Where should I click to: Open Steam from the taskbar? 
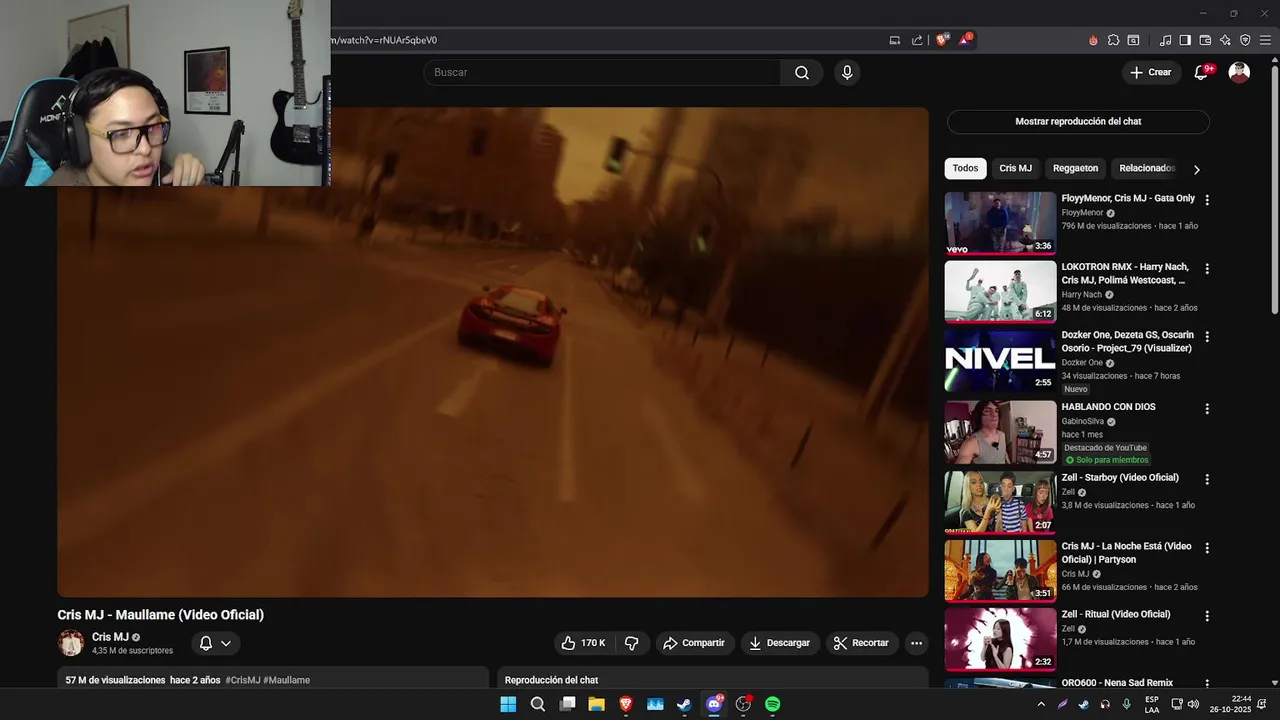tap(684, 704)
